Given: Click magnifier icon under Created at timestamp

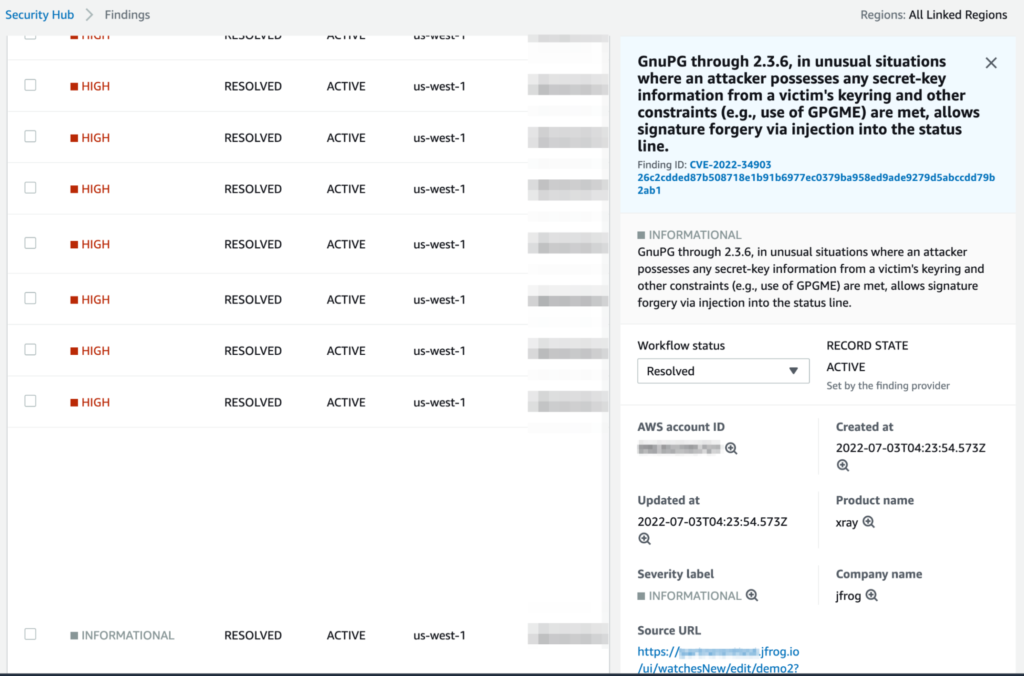Looking at the screenshot, I should [843, 466].
